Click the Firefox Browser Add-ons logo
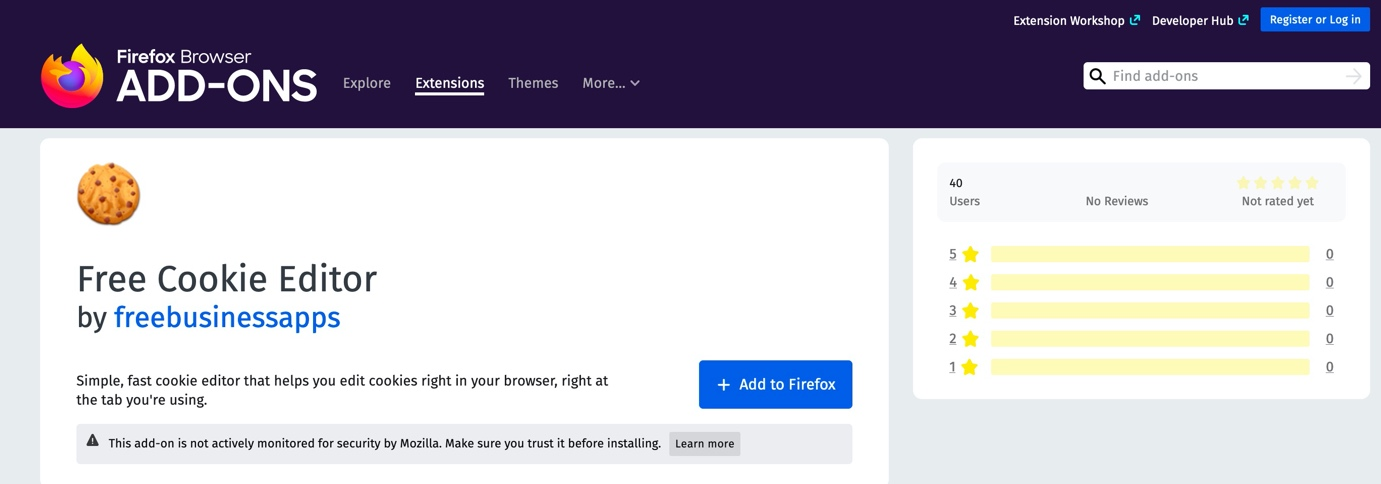This screenshot has width=1381, height=484. [179, 76]
